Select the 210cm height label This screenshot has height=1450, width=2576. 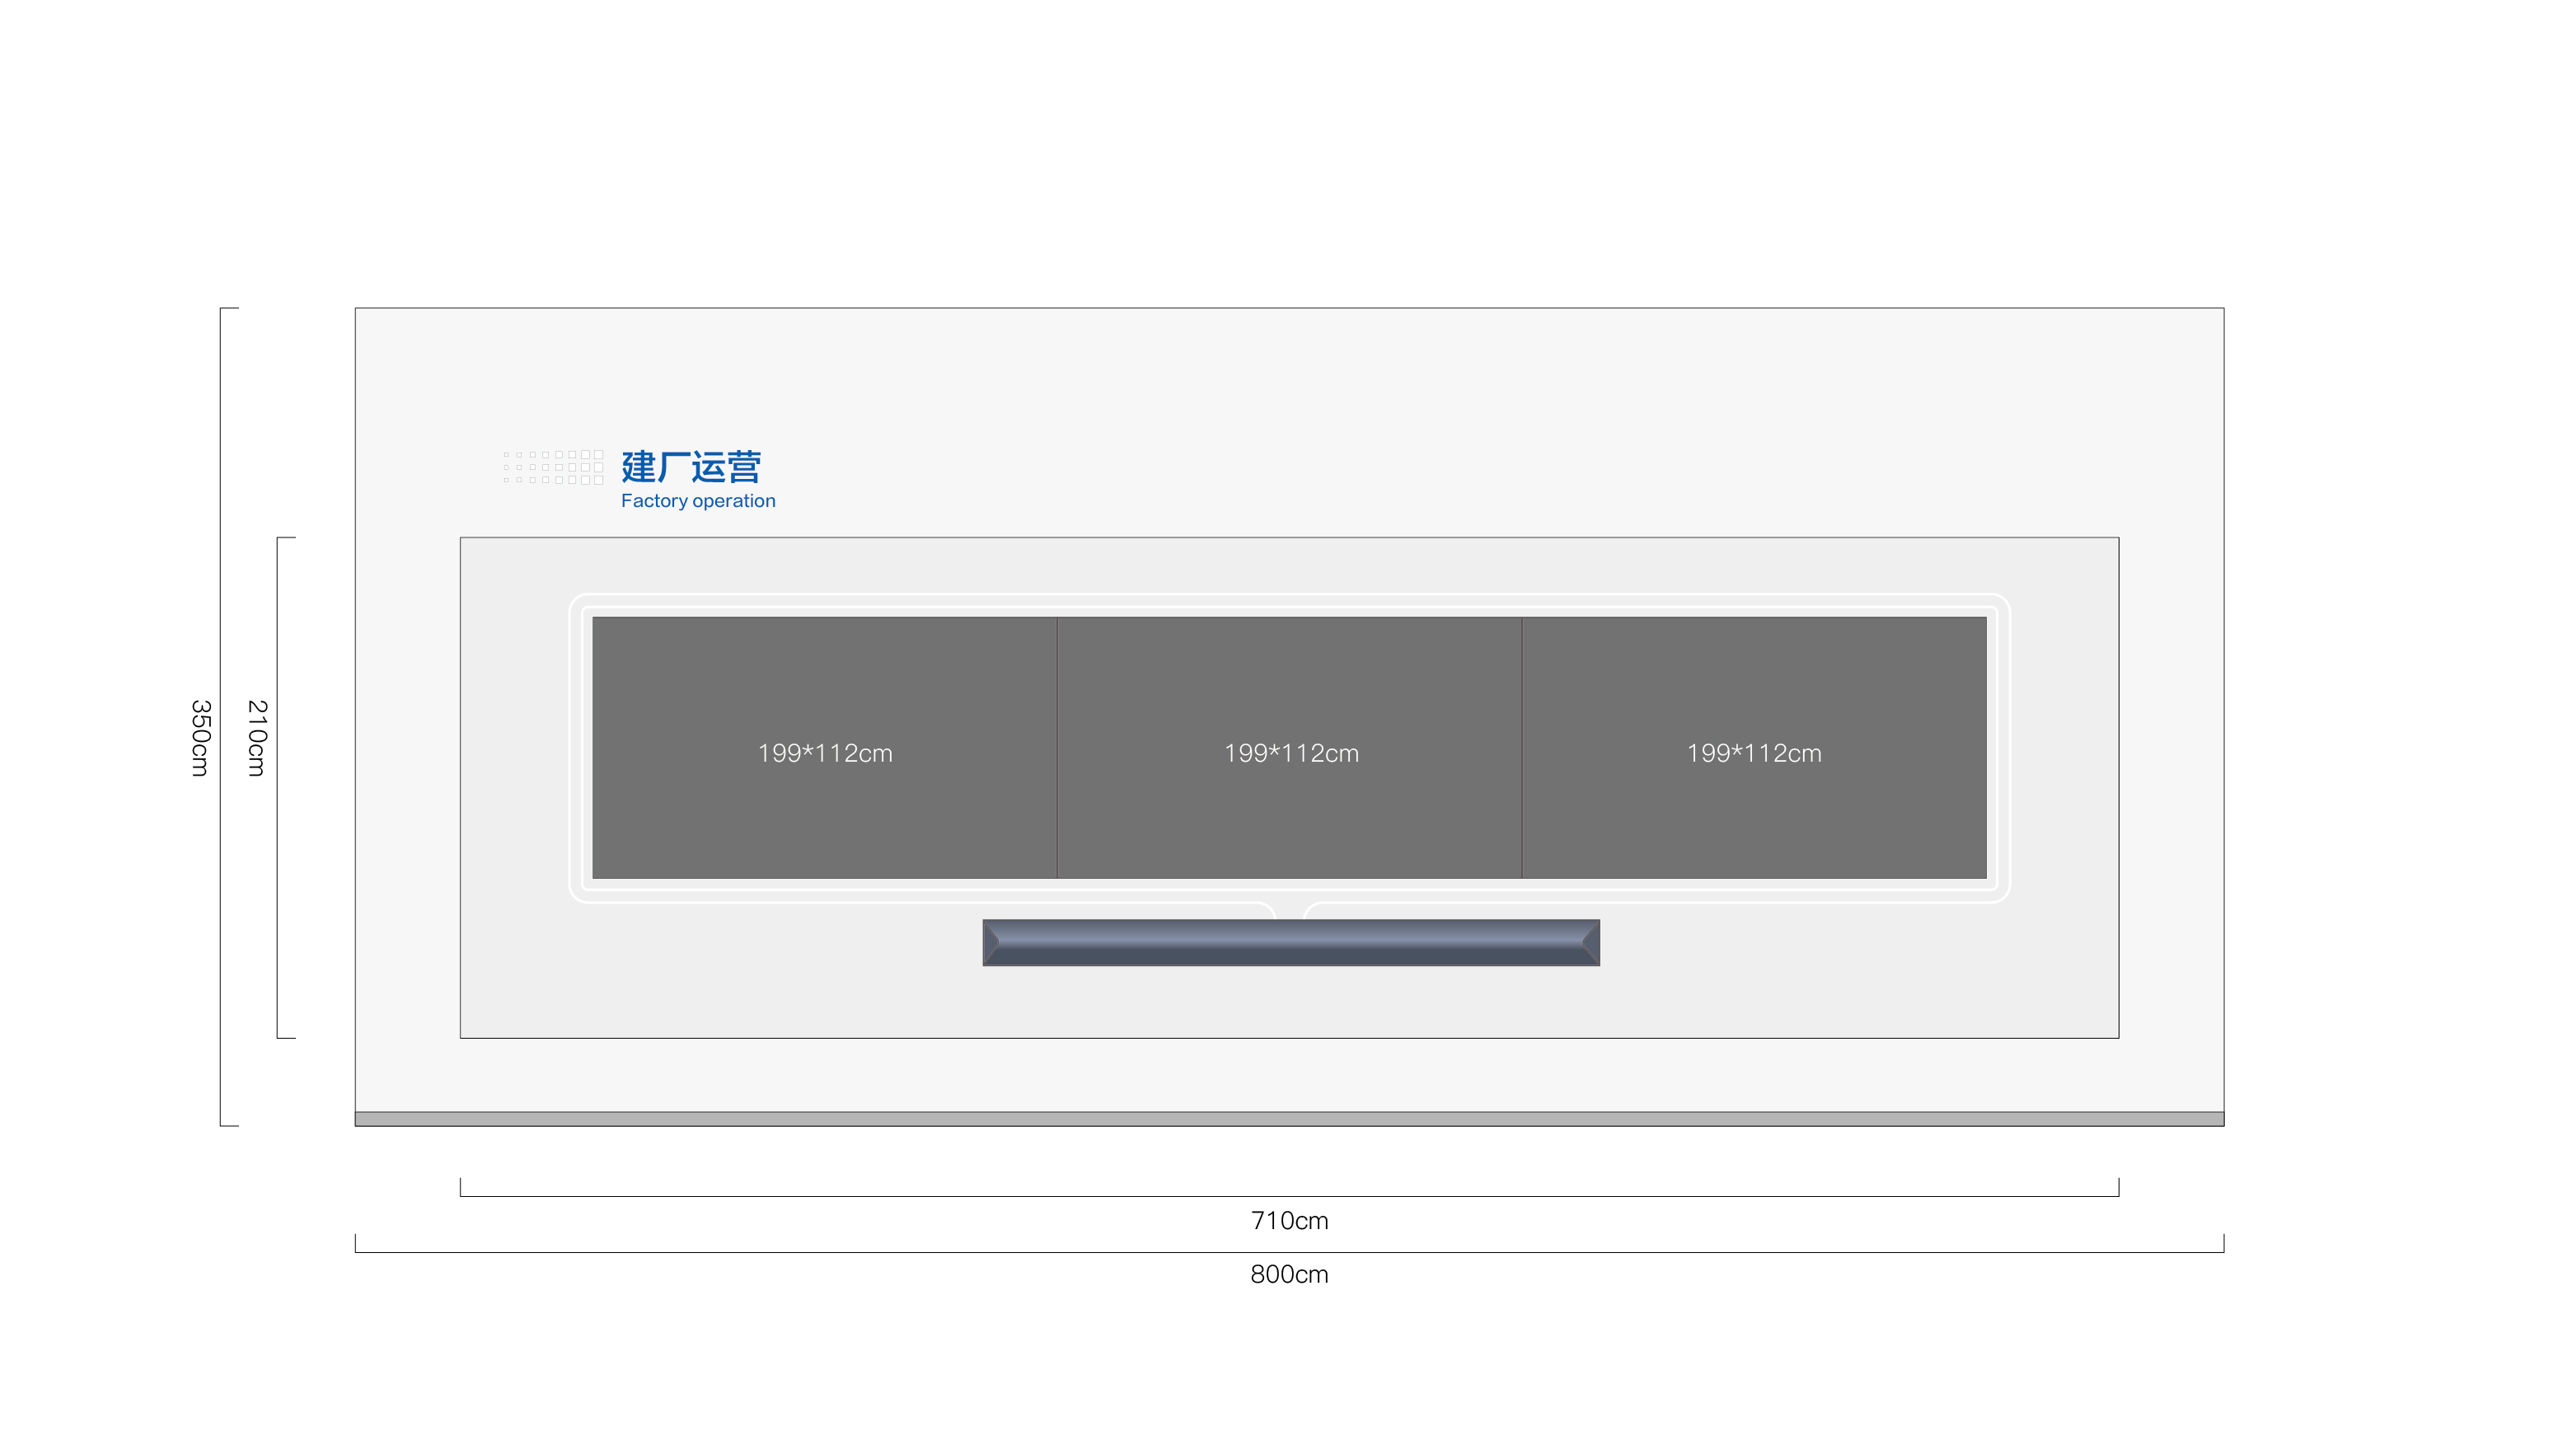tap(257, 738)
